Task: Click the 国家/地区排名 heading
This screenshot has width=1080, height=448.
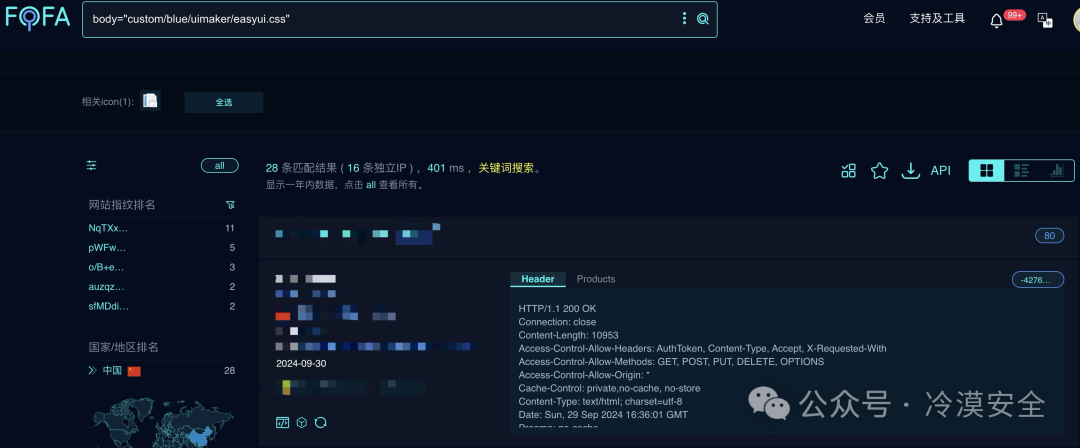Action: tap(123, 347)
